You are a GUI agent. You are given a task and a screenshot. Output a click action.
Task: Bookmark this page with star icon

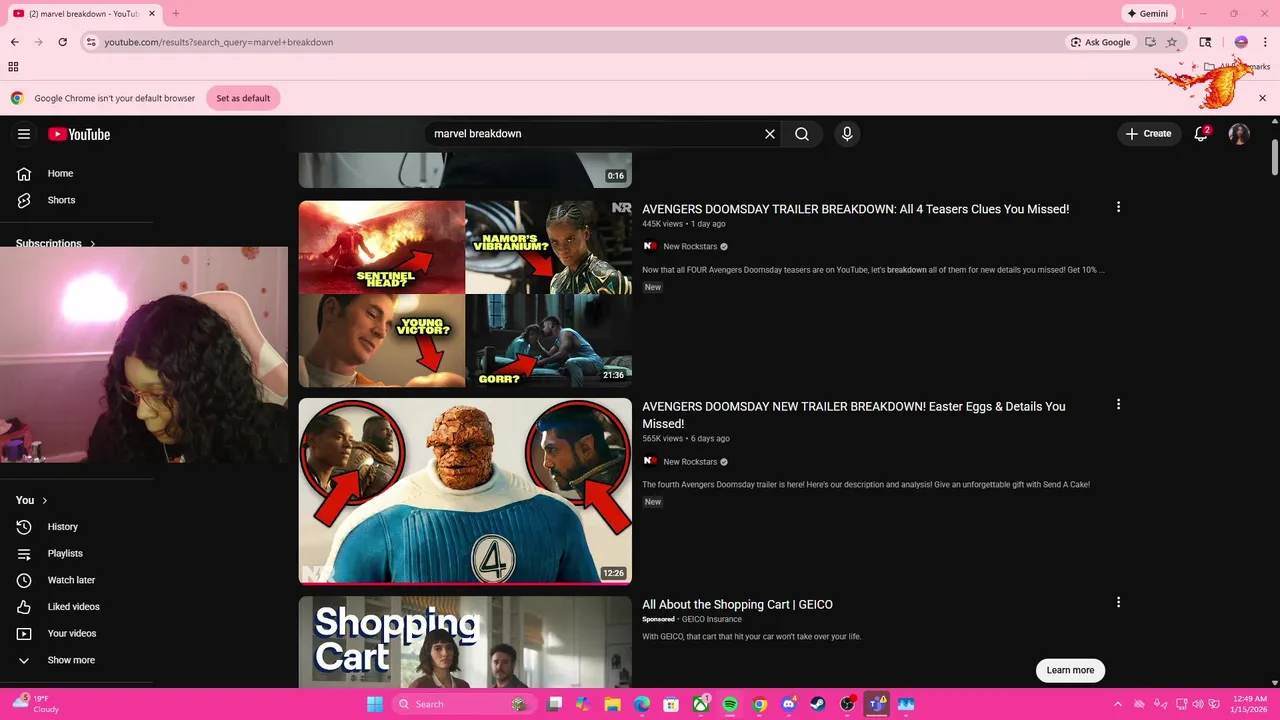pyautogui.click(x=1172, y=42)
